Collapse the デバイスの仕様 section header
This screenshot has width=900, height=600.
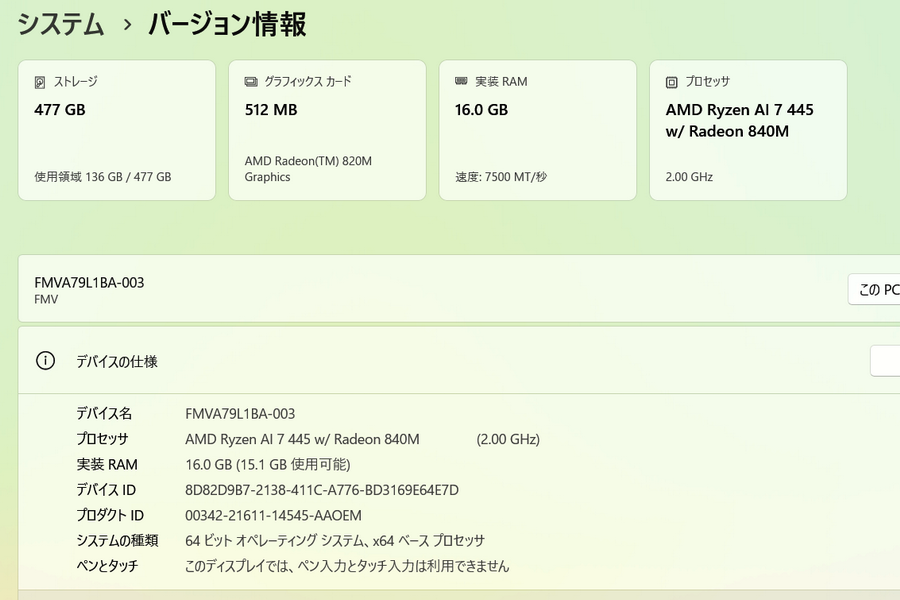tap(400, 361)
